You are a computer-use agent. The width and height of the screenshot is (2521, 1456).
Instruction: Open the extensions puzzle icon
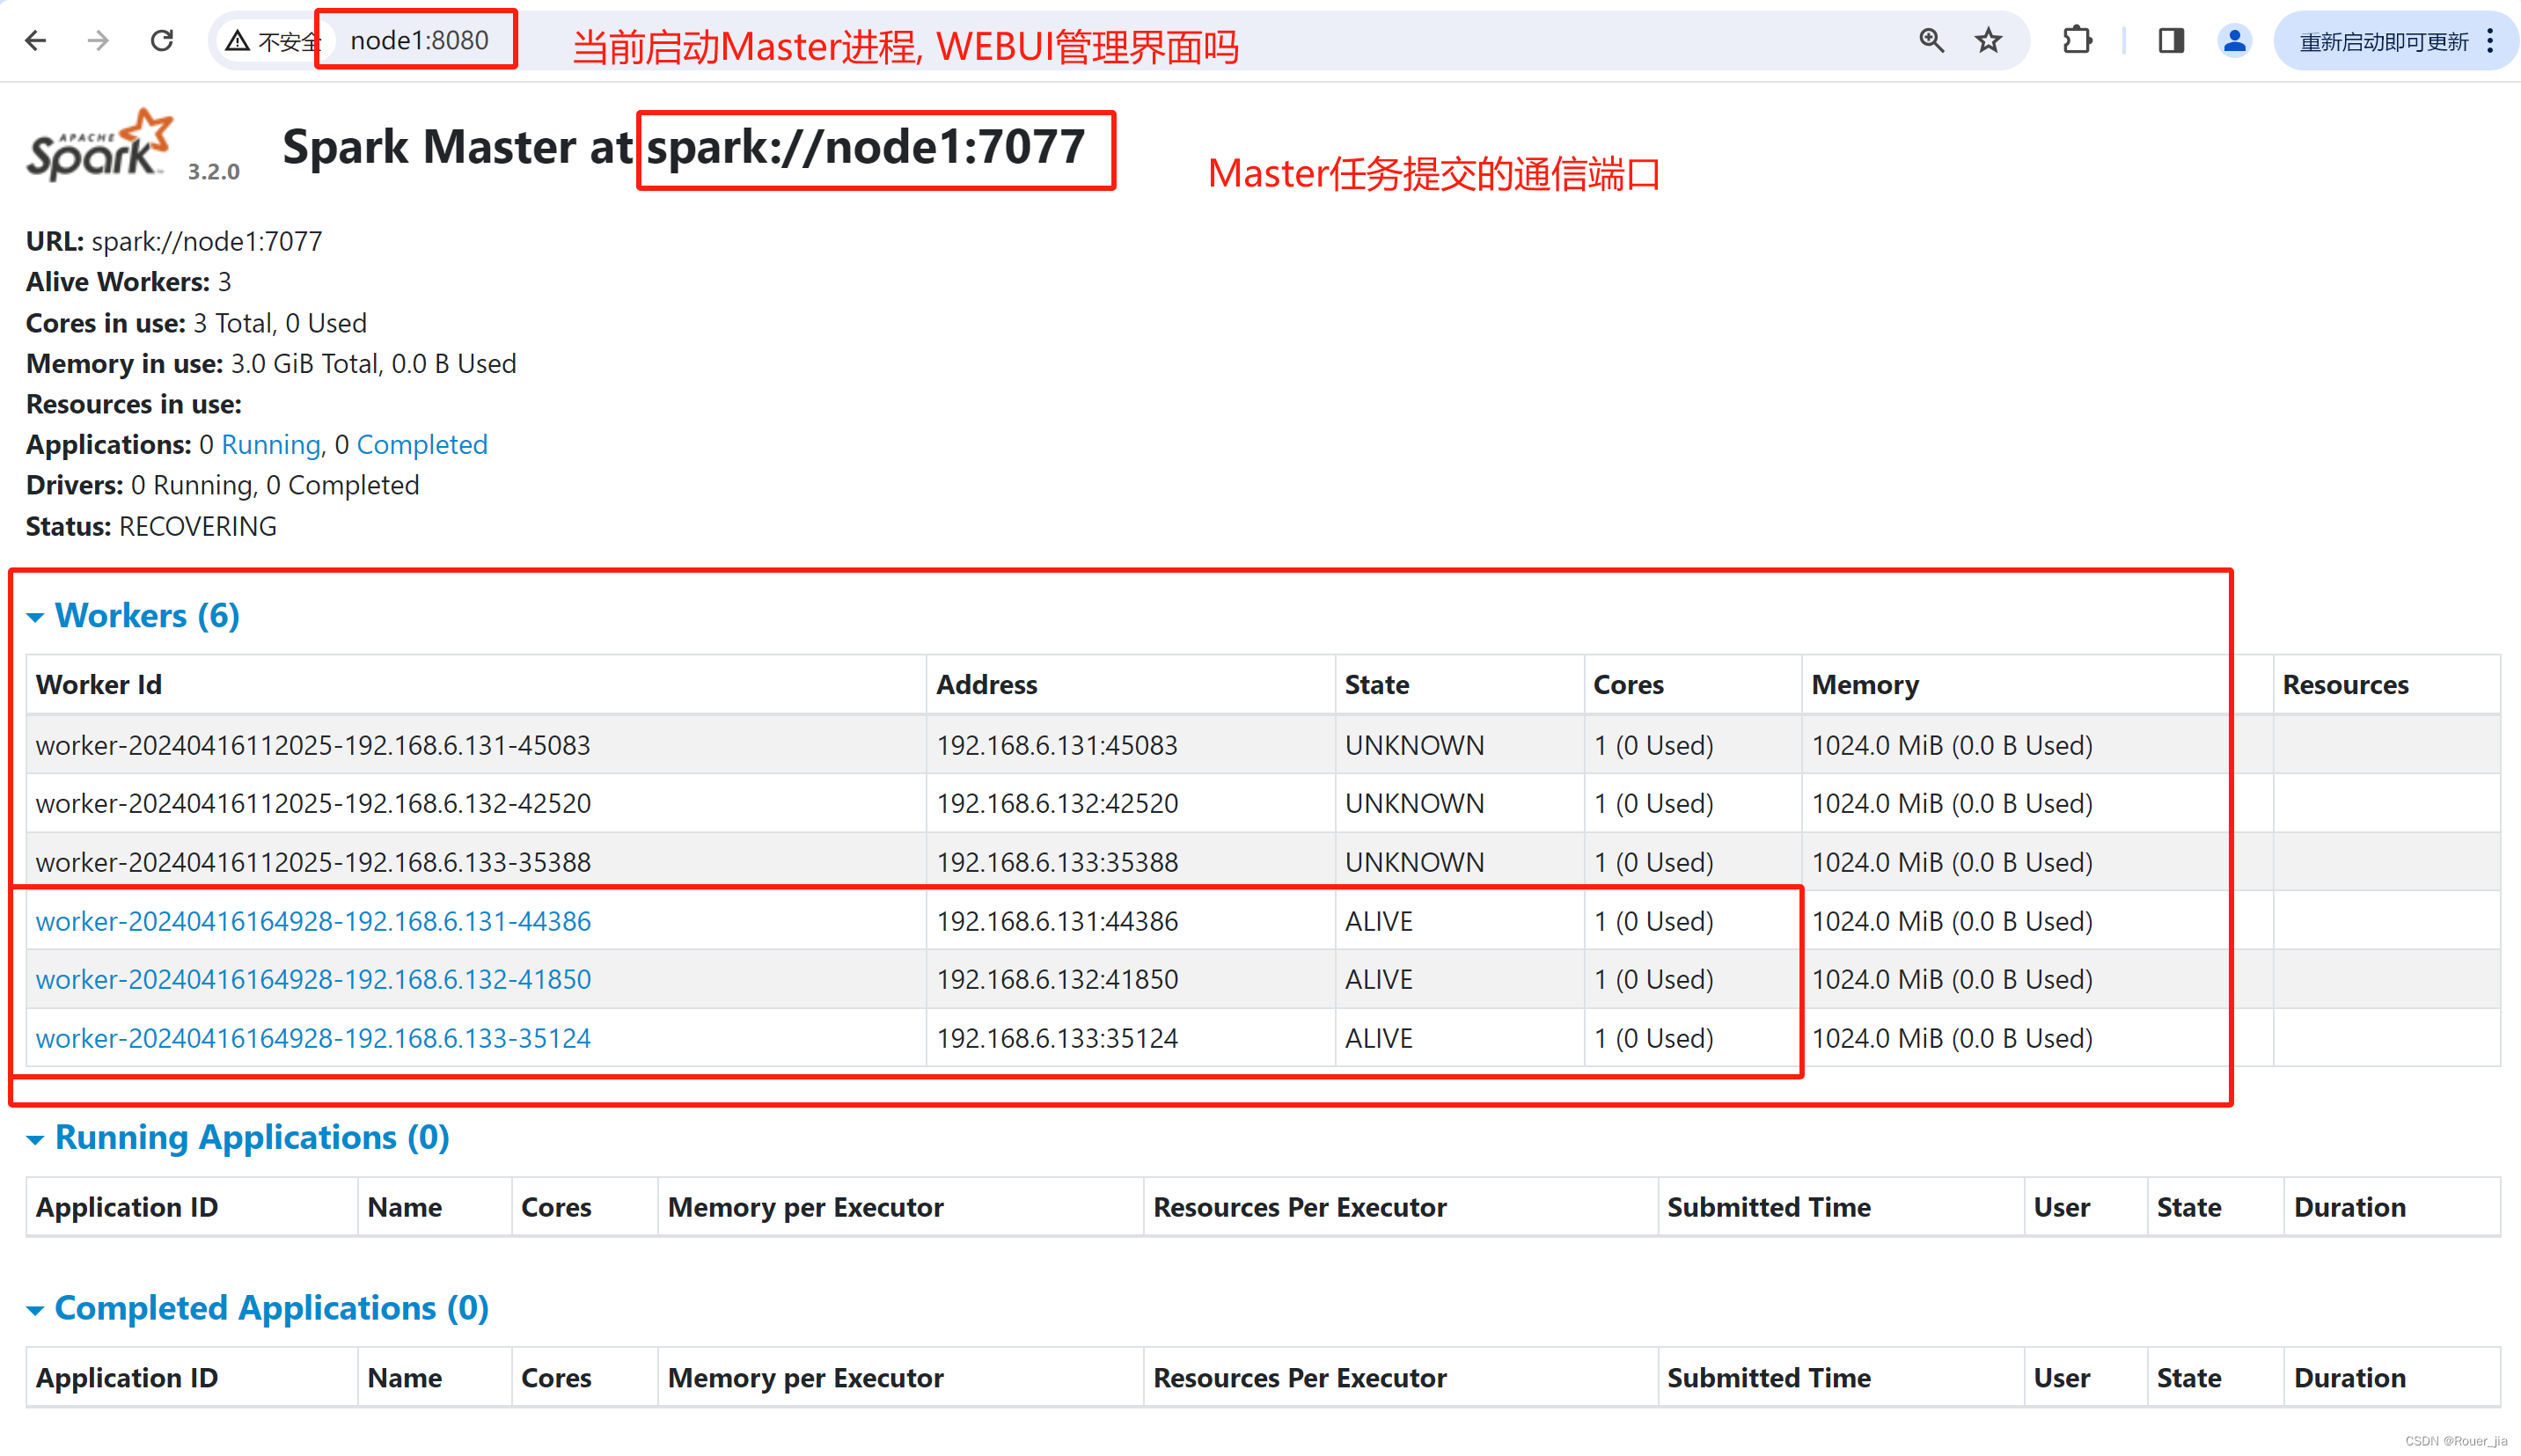(2077, 41)
